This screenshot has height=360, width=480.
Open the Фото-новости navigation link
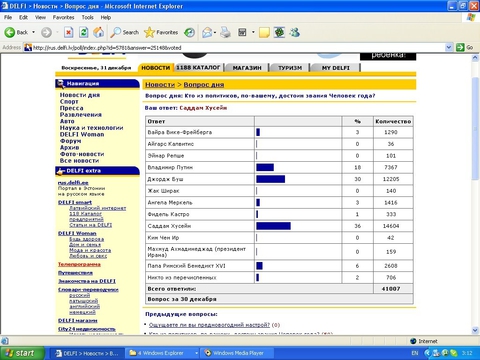tap(82, 154)
